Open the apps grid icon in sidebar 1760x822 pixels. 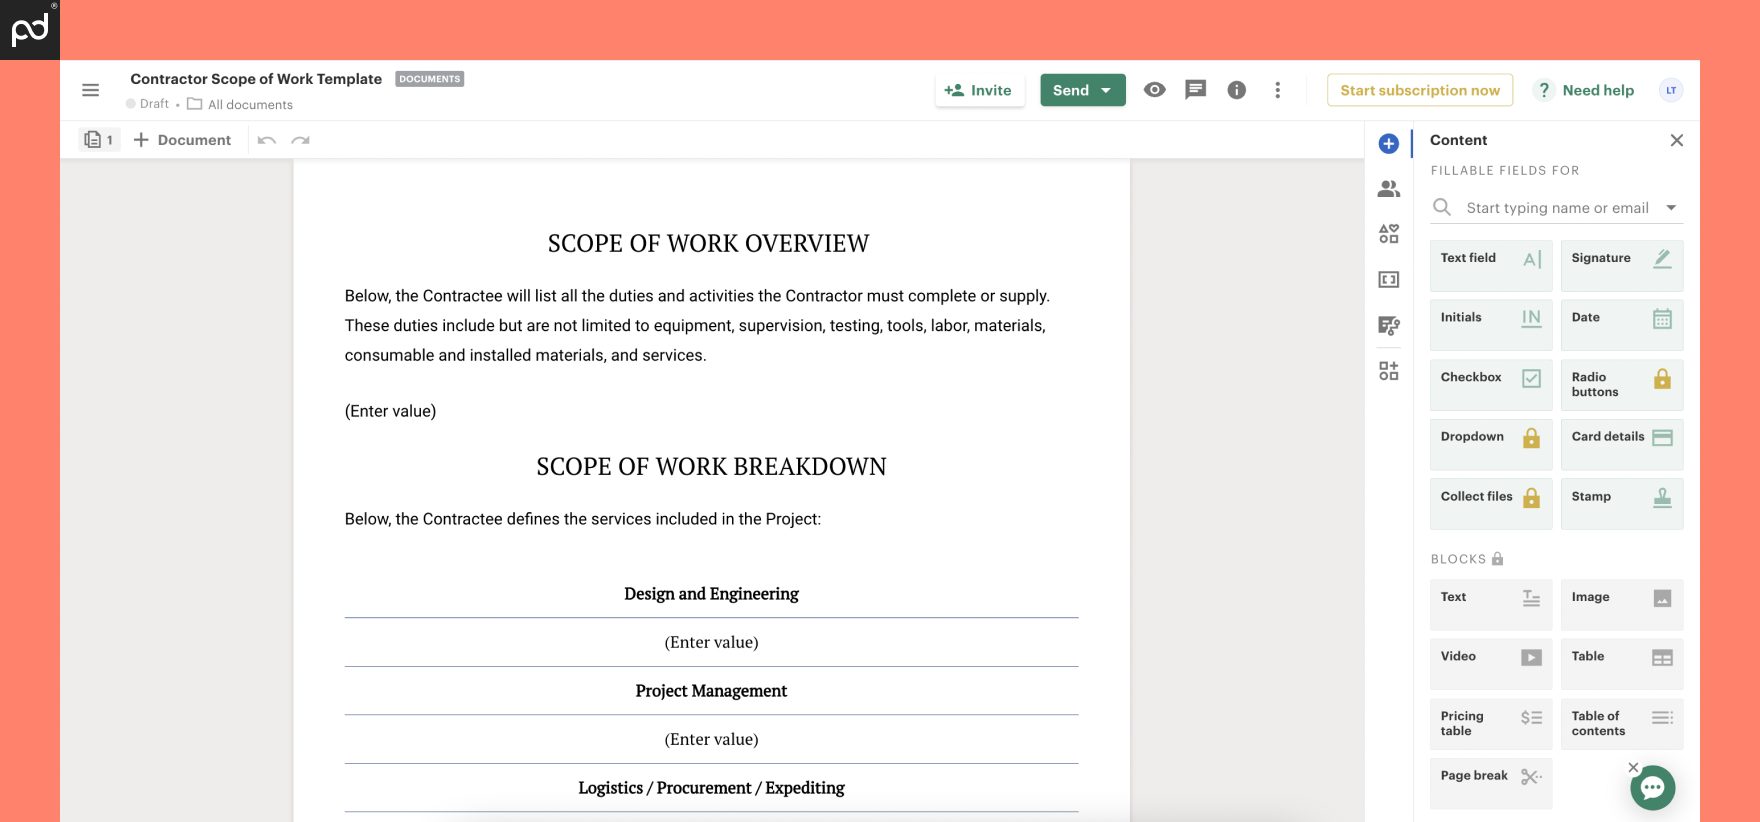[1389, 371]
